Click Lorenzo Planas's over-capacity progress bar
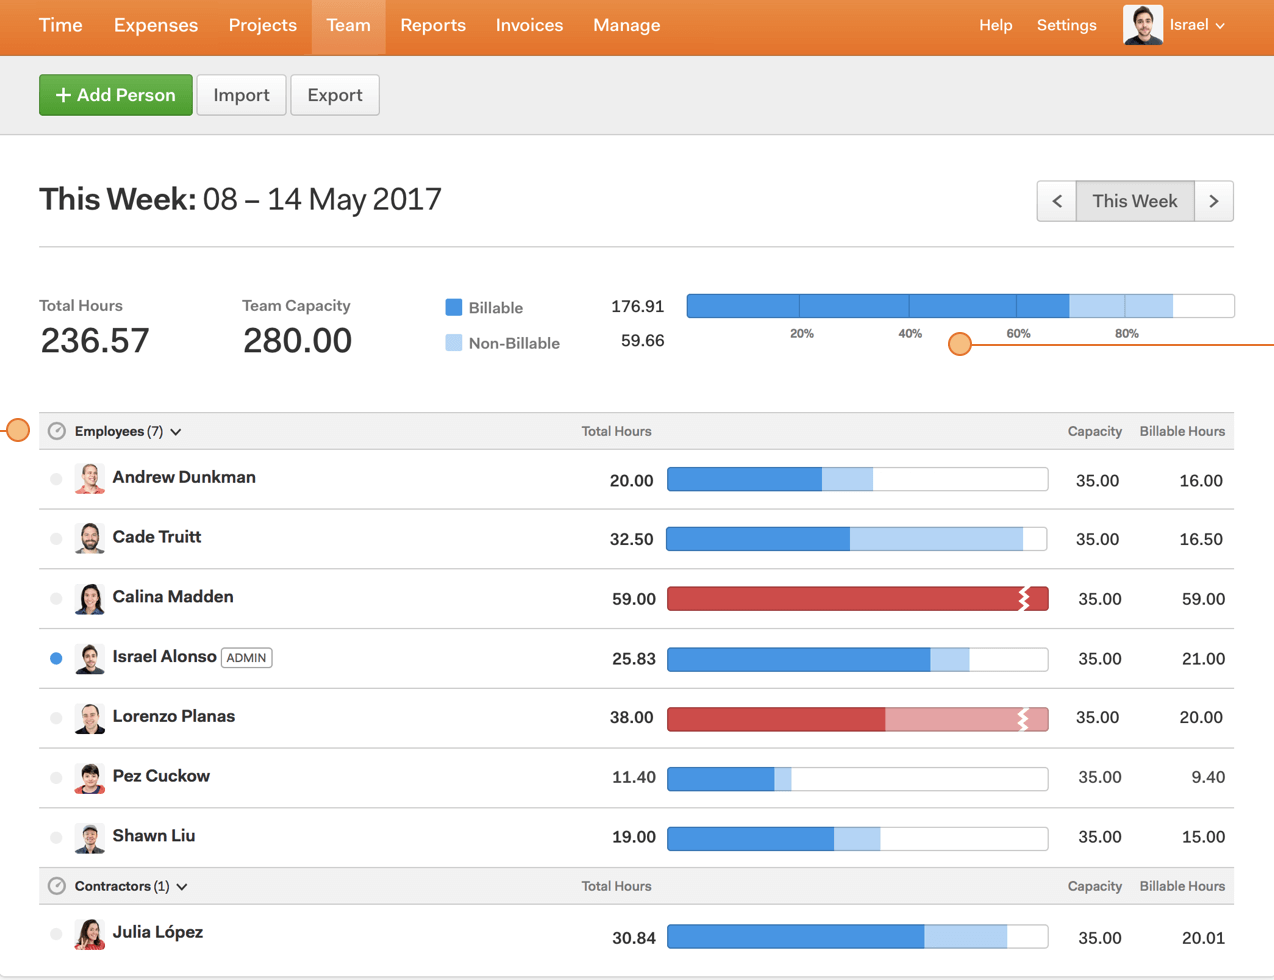 click(x=857, y=717)
